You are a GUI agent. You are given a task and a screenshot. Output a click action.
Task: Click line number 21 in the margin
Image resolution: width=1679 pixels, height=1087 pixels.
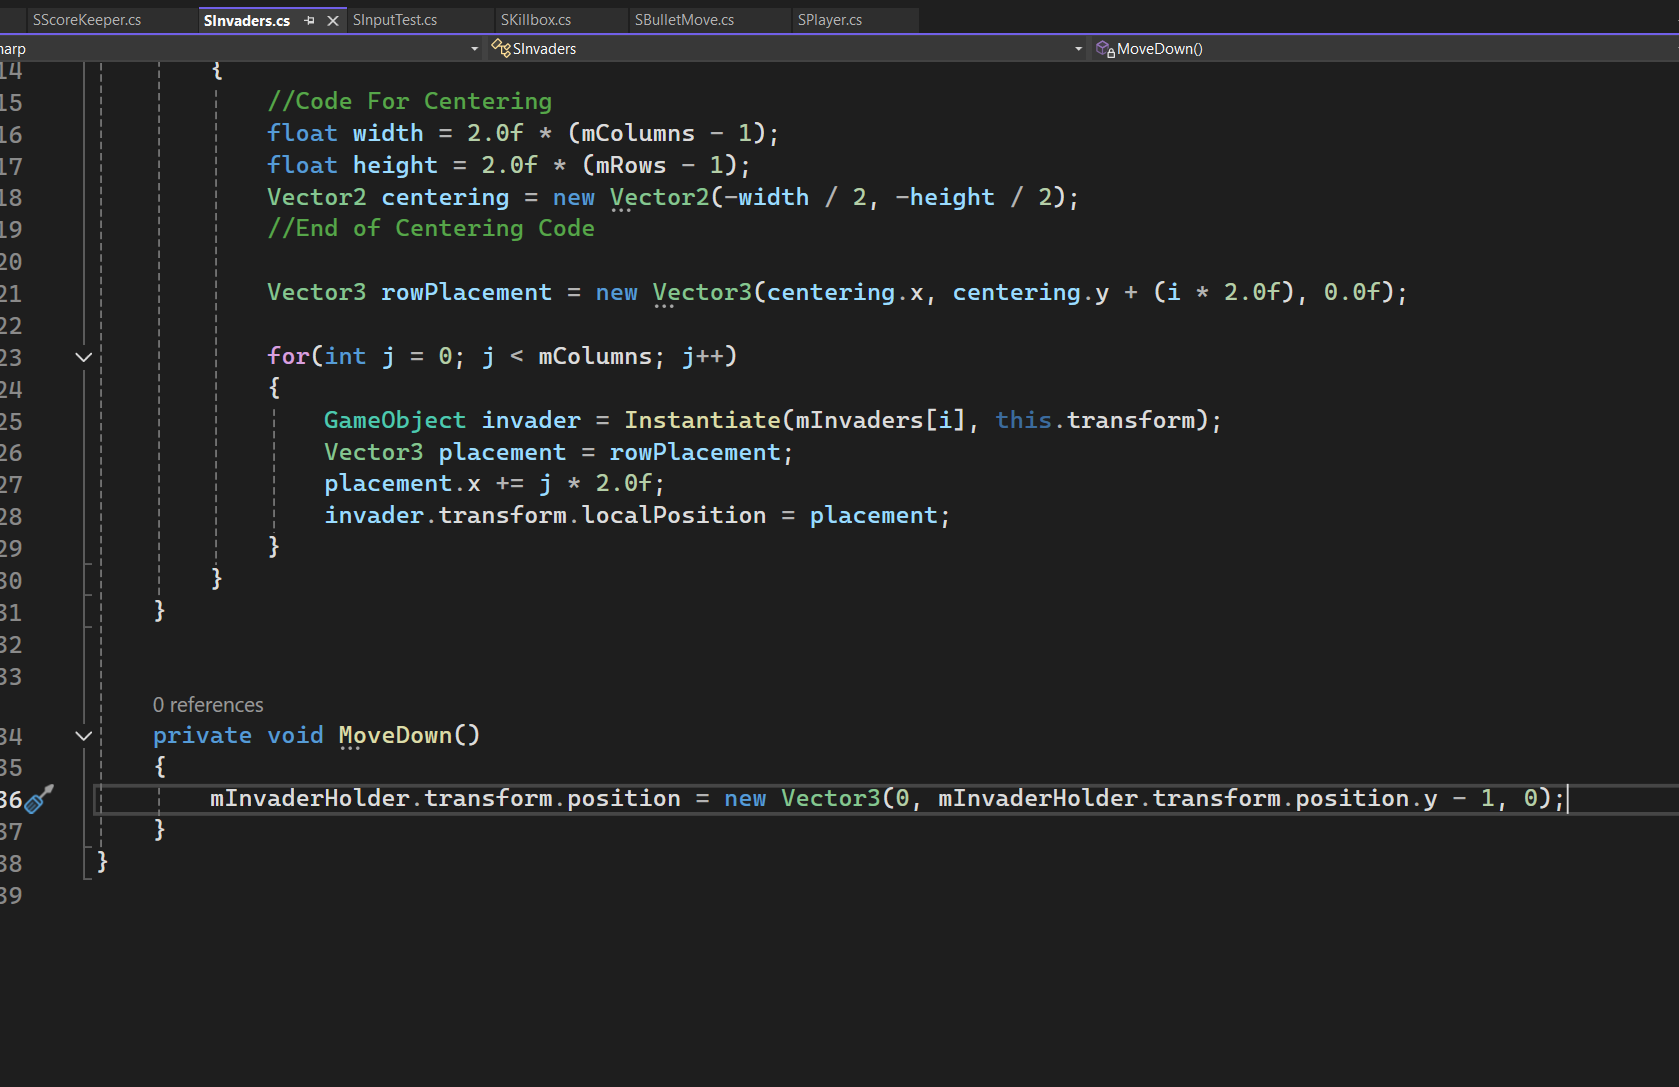11,294
